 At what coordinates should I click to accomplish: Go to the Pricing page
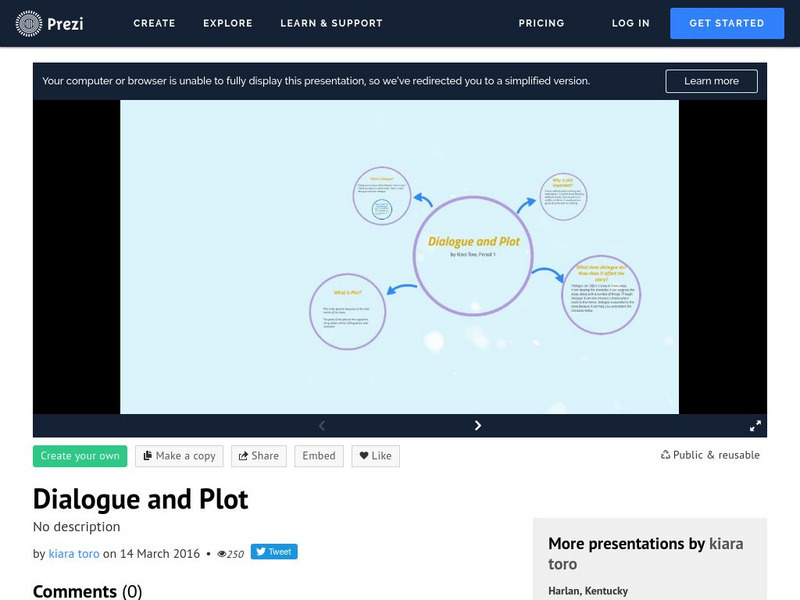(x=541, y=23)
